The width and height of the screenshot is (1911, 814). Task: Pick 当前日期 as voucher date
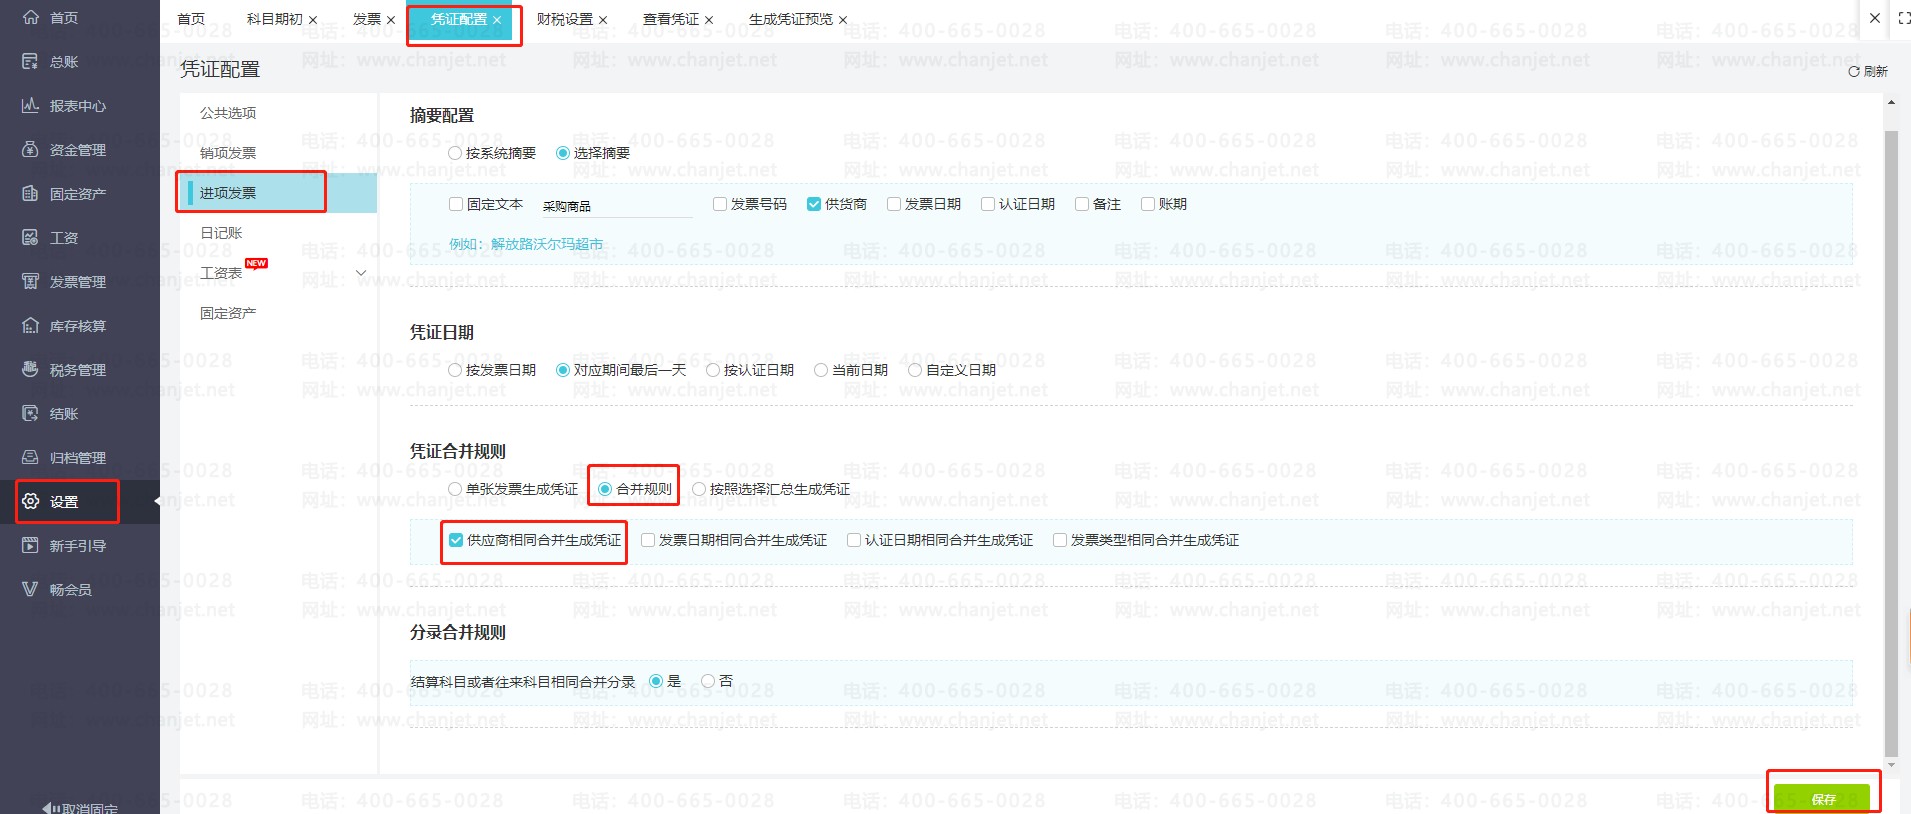coord(821,370)
